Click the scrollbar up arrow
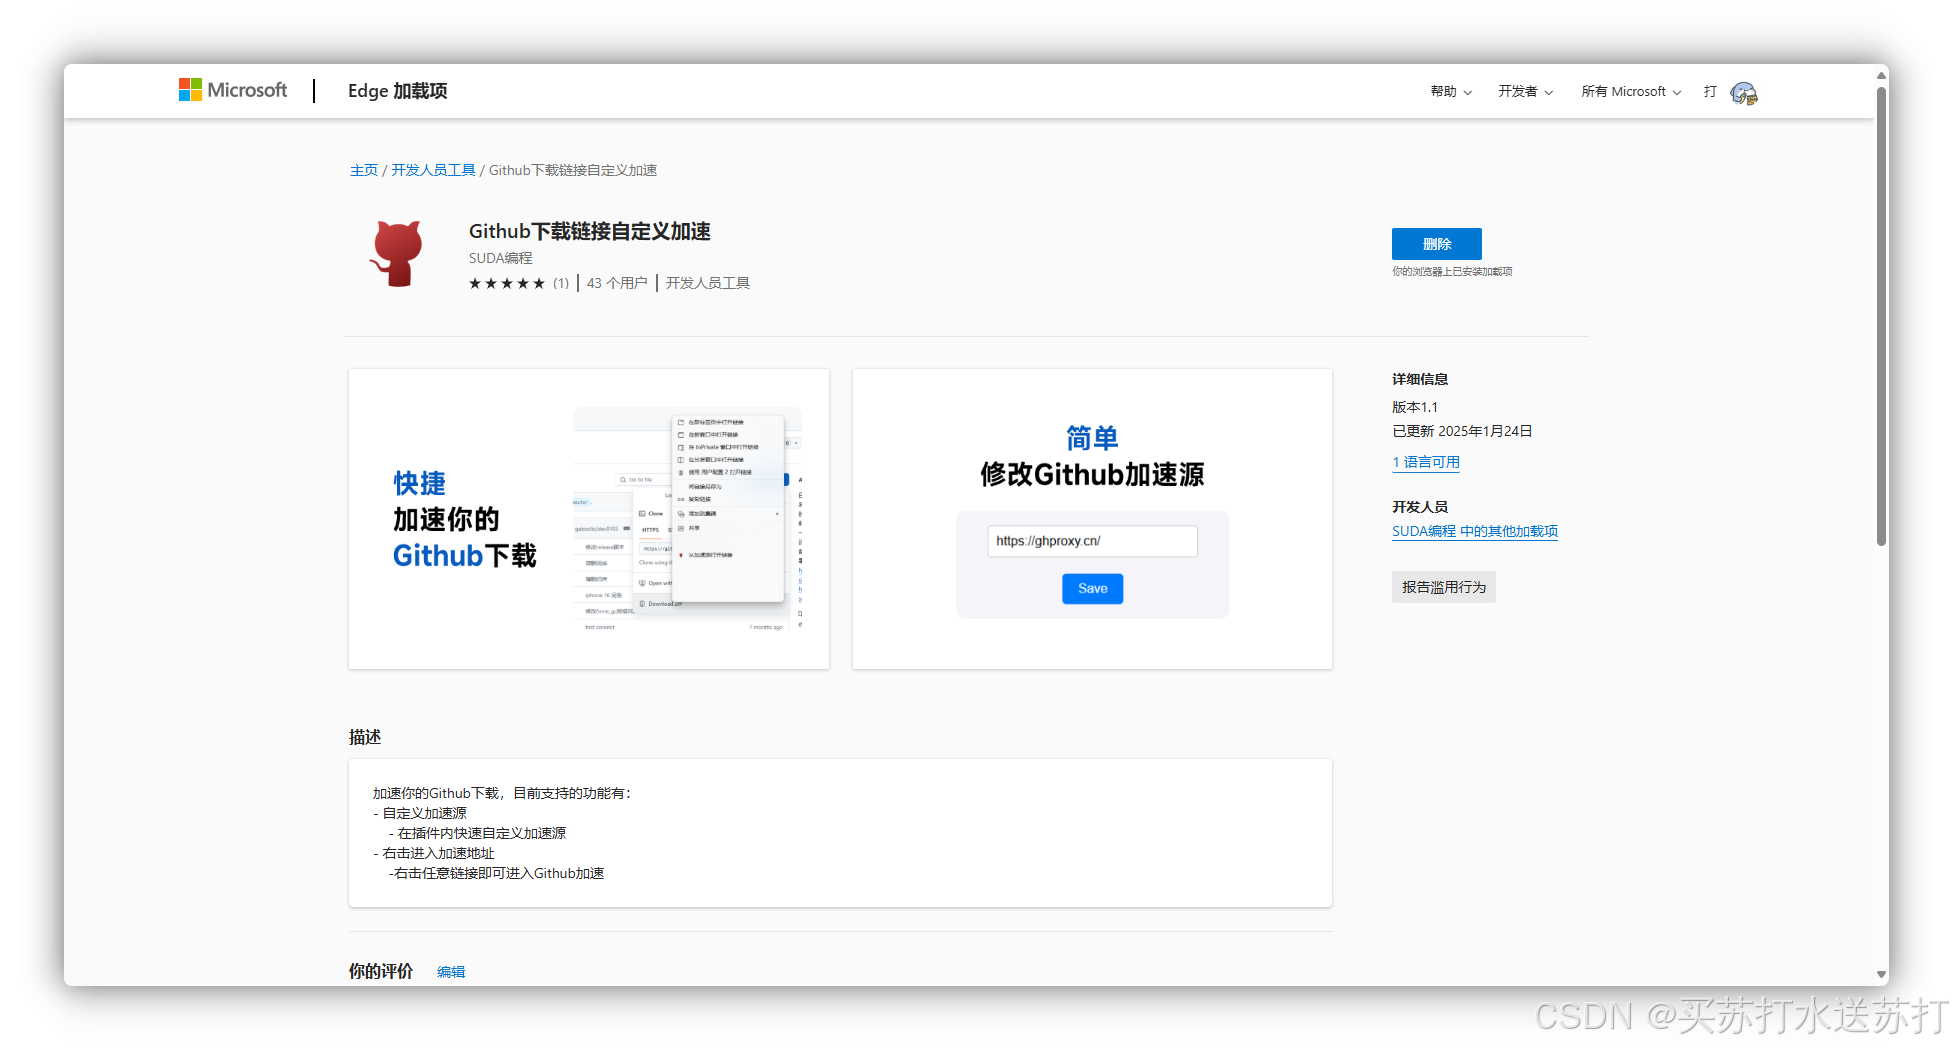The height and width of the screenshot is (1050, 1953). coord(1881,74)
